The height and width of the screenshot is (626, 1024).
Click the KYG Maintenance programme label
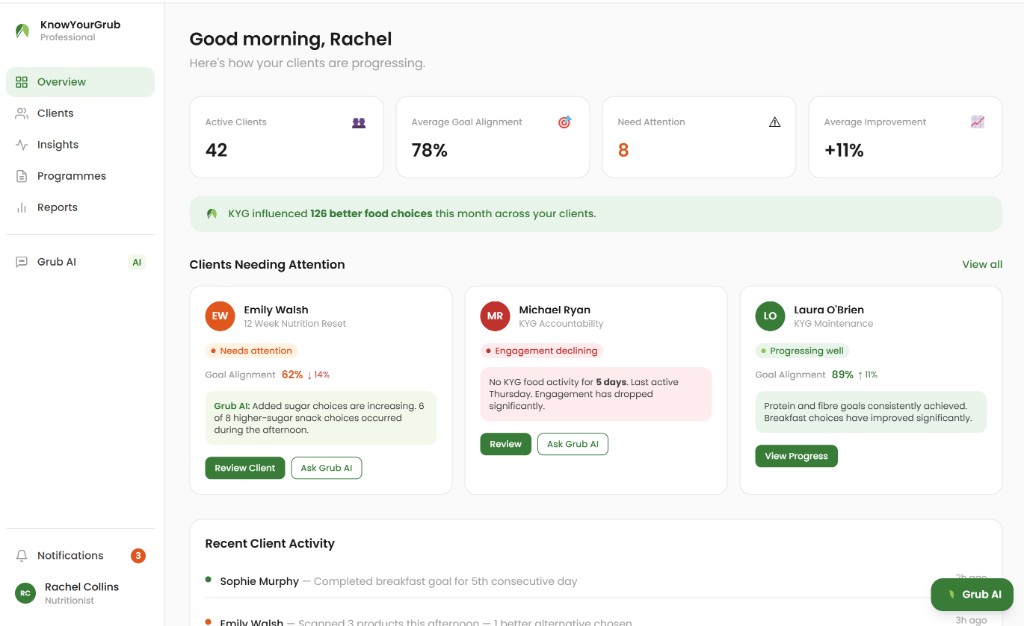click(833, 324)
